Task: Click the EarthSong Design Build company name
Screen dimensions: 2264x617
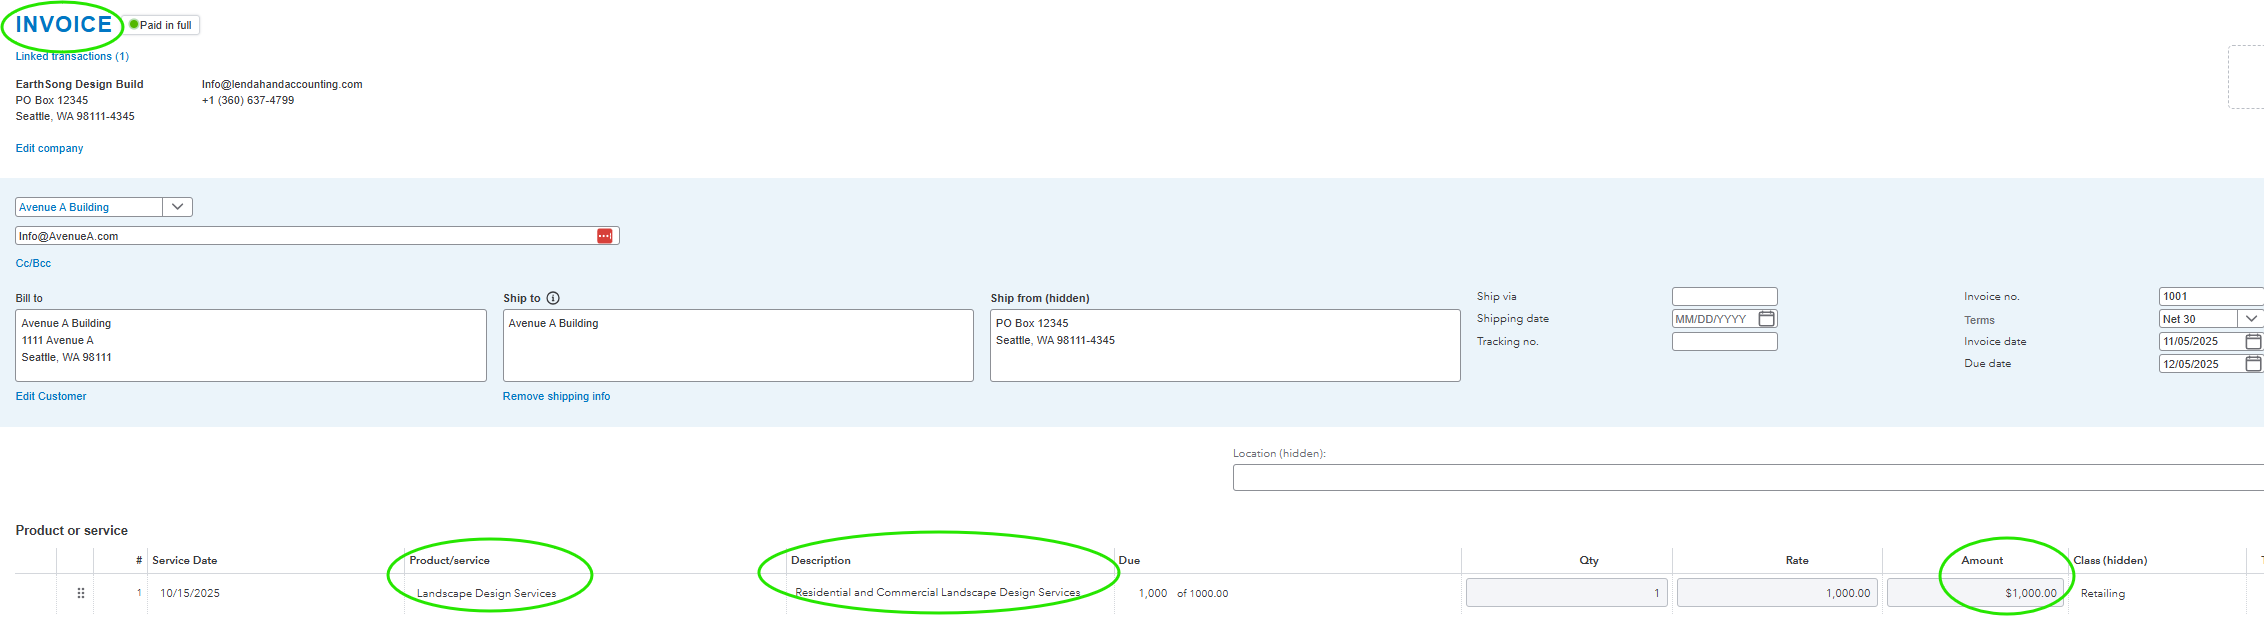Action: click(x=79, y=84)
